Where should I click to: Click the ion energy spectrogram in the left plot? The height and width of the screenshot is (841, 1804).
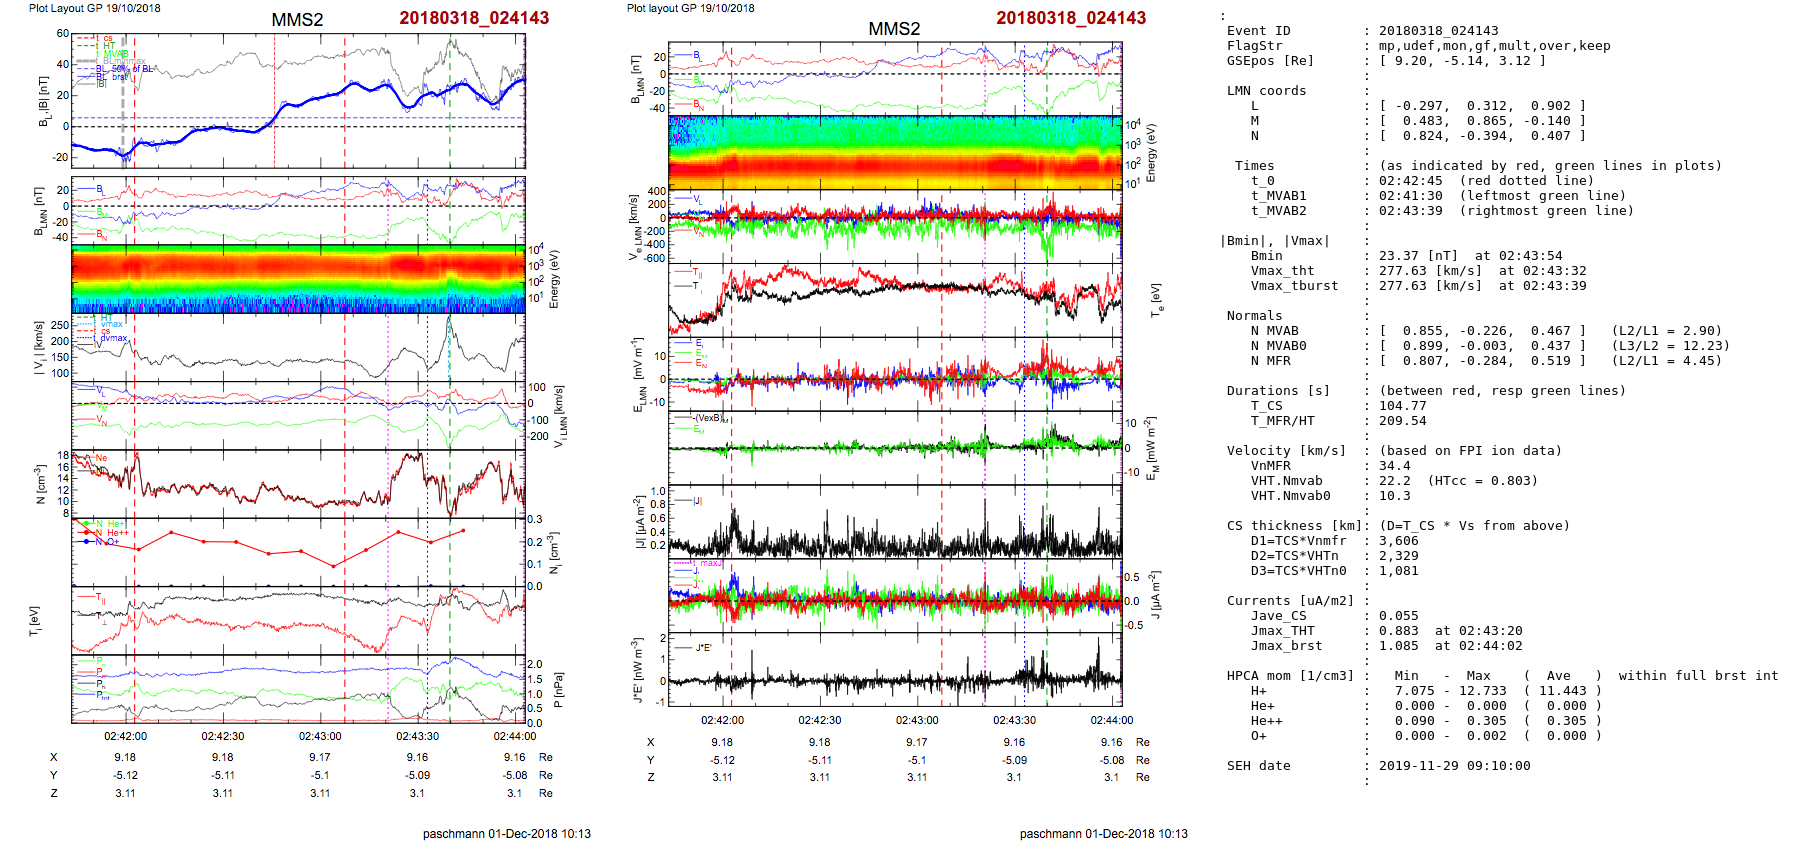coord(298,279)
